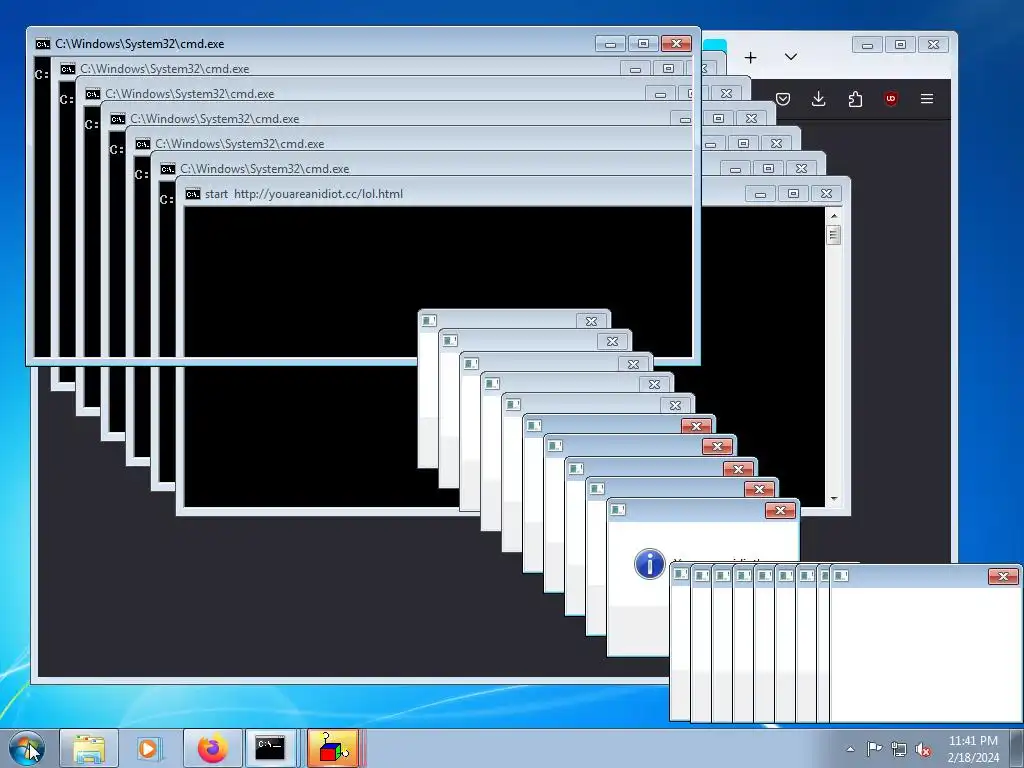Minimize the Firefox browser window
The height and width of the screenshot is (768, 1024).
click(x=867, y=44)
